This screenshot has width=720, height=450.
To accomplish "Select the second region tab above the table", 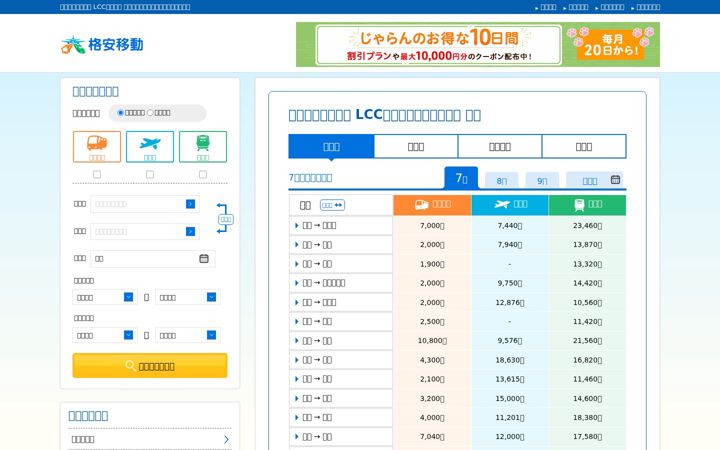I will click(x=416, y=146).
